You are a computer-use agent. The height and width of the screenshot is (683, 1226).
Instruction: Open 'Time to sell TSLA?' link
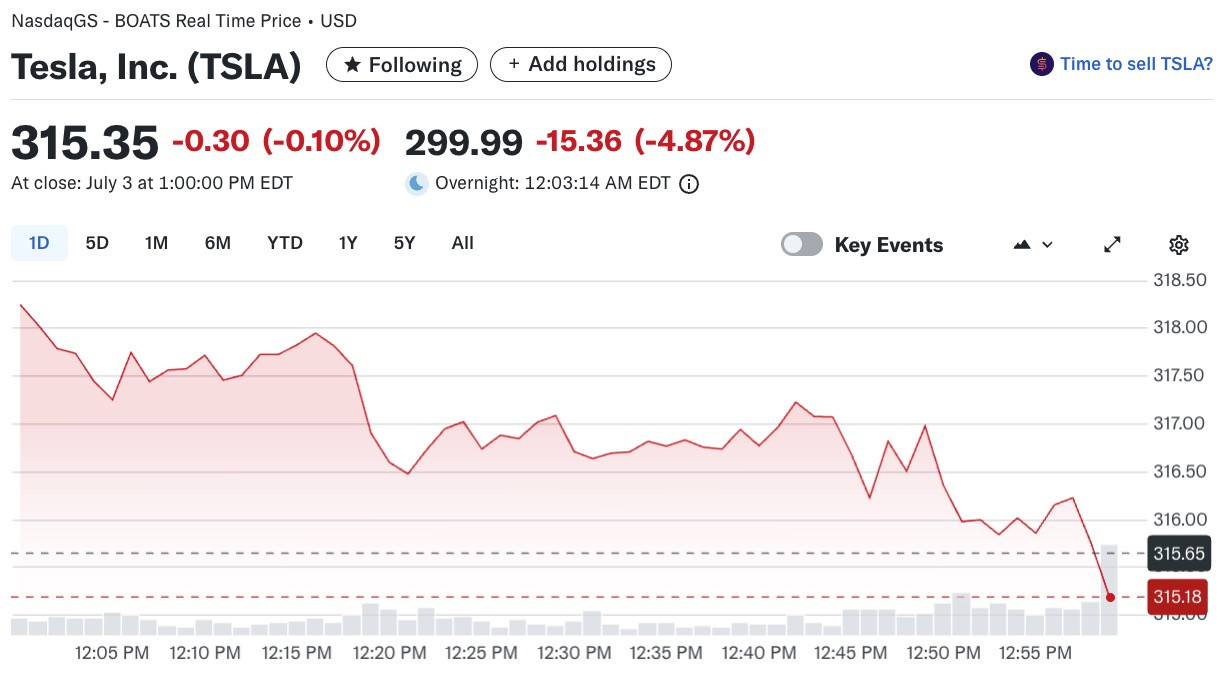point(1136,64)
